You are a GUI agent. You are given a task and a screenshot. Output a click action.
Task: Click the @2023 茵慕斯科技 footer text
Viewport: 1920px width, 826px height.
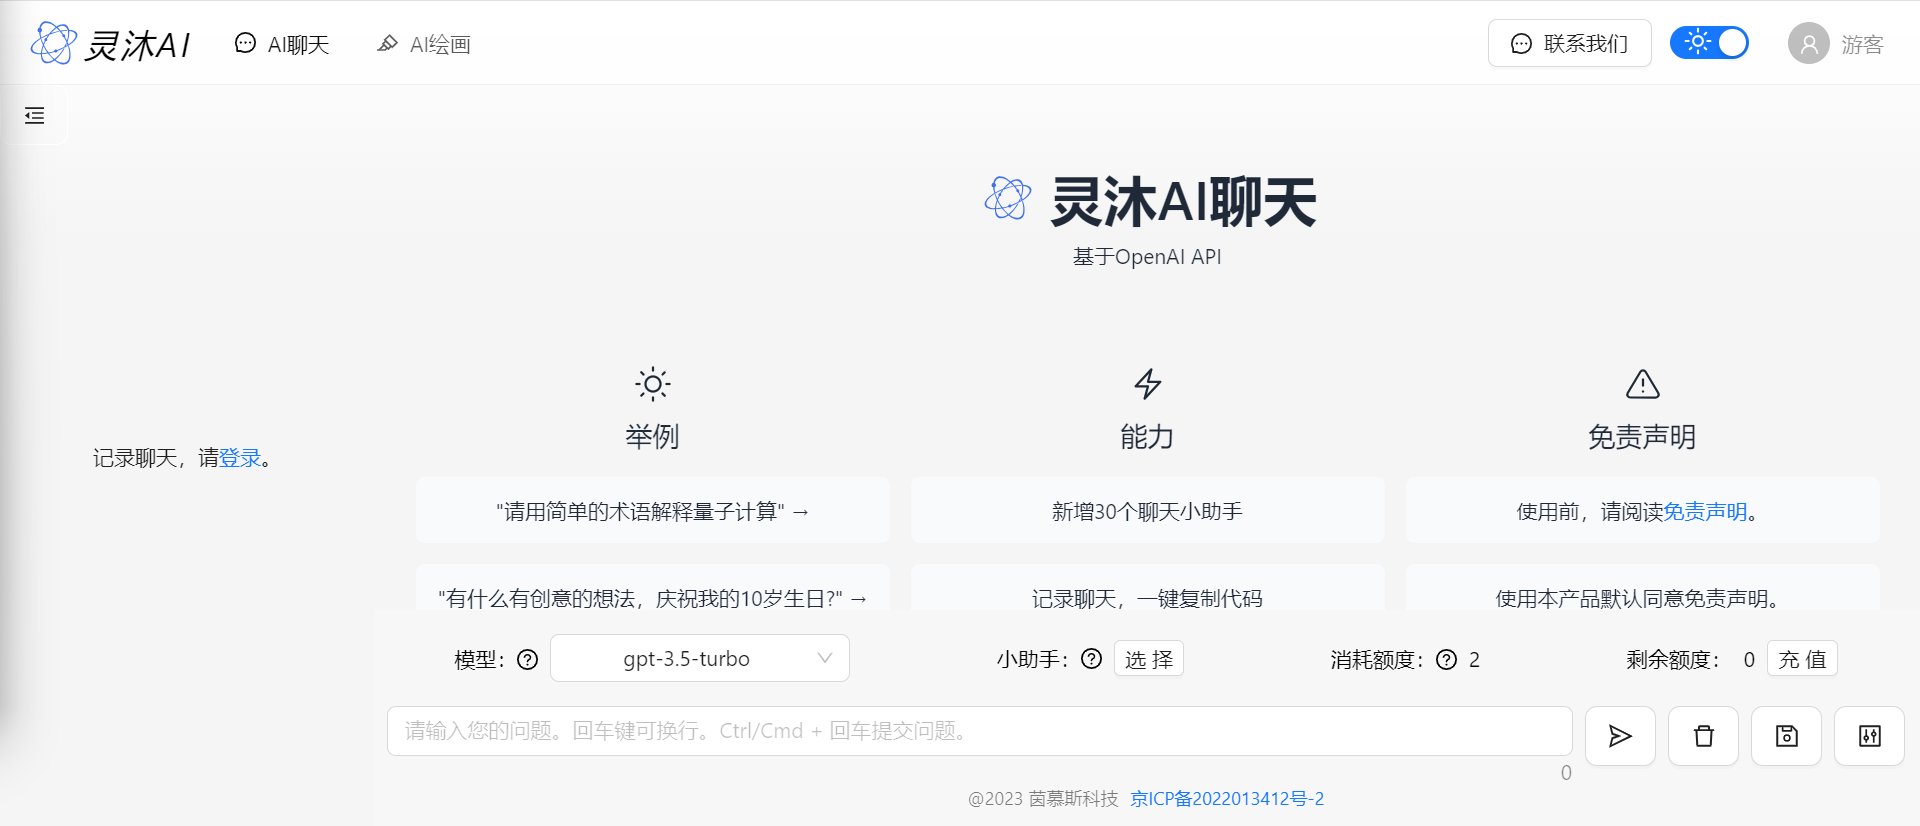click(x=1043, y=799)
